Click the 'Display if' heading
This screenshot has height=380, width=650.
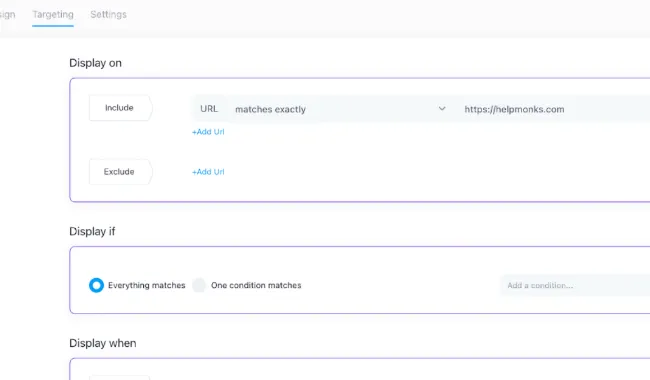92,231
